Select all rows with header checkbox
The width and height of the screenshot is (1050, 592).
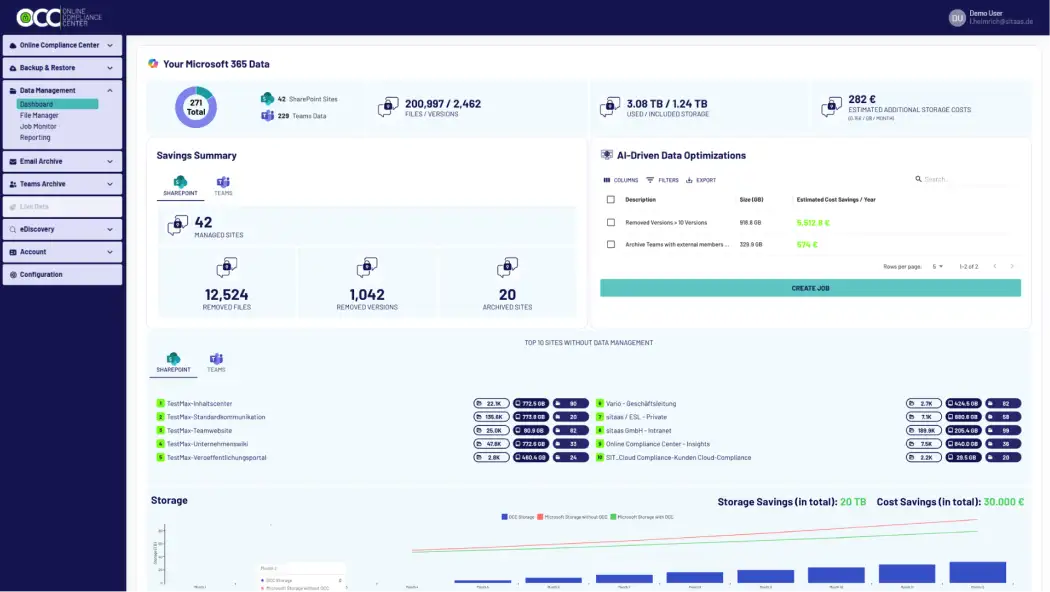611,200
